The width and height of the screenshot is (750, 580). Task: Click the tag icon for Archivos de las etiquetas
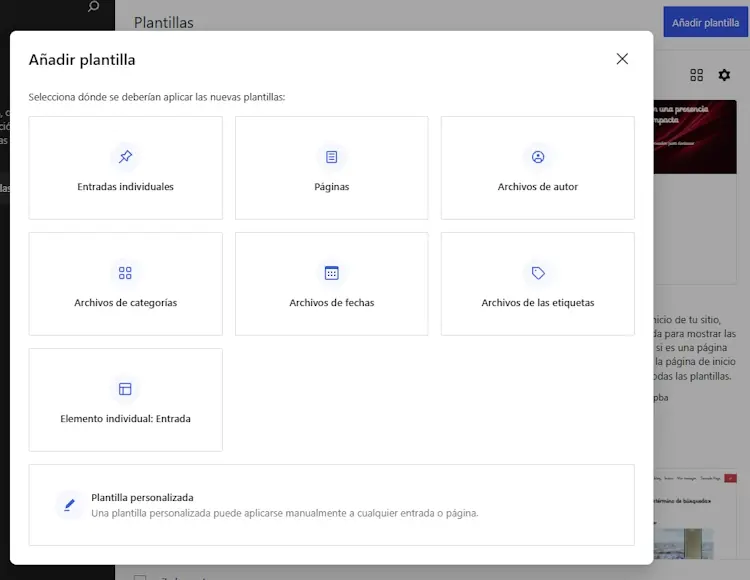click(x=538, y=273)
